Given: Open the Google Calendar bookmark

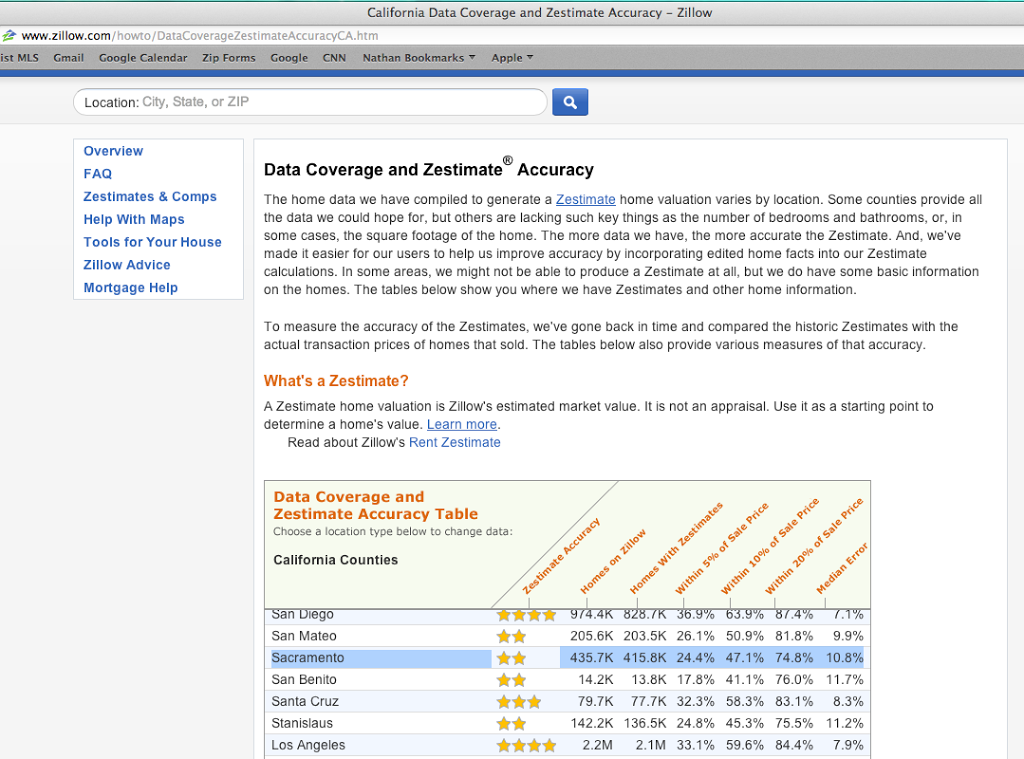Looking at the screenshot, I should [143, 57].
